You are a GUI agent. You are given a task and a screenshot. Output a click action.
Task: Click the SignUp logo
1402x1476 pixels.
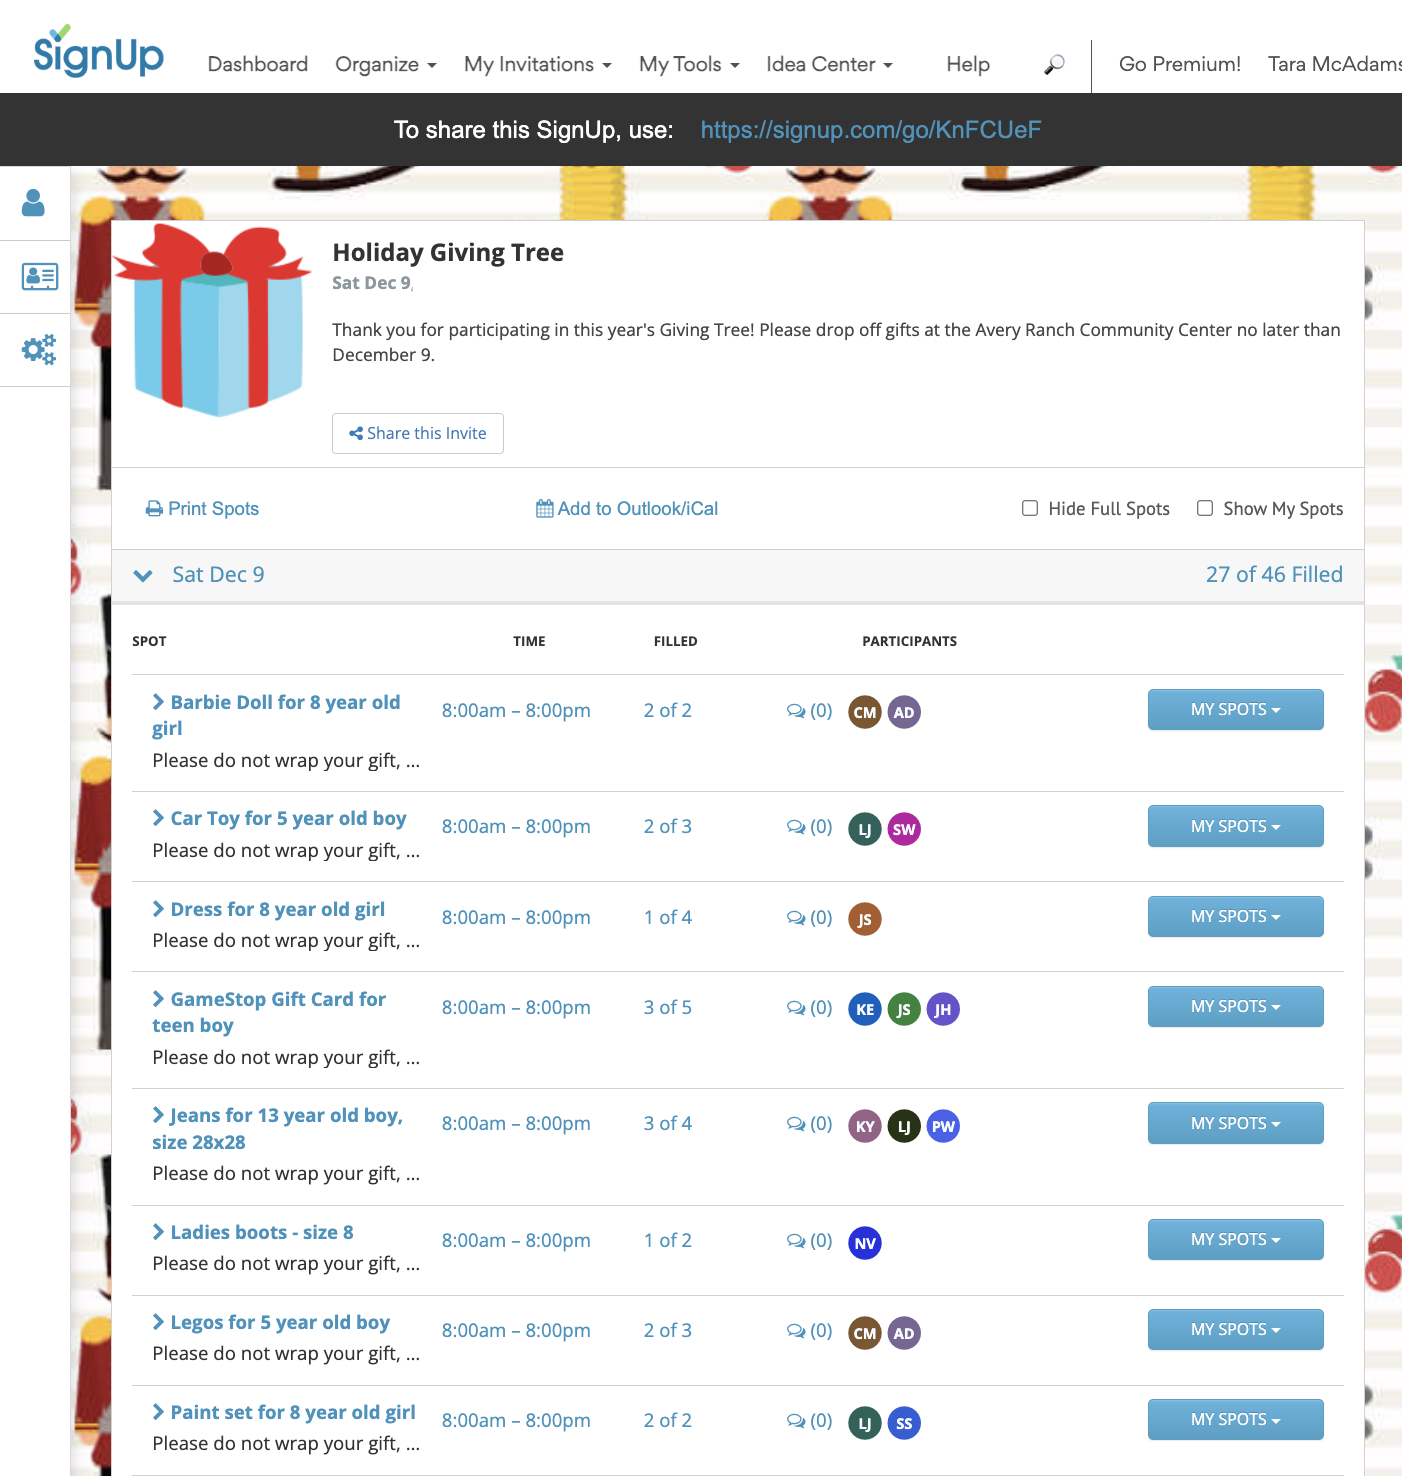98,54
